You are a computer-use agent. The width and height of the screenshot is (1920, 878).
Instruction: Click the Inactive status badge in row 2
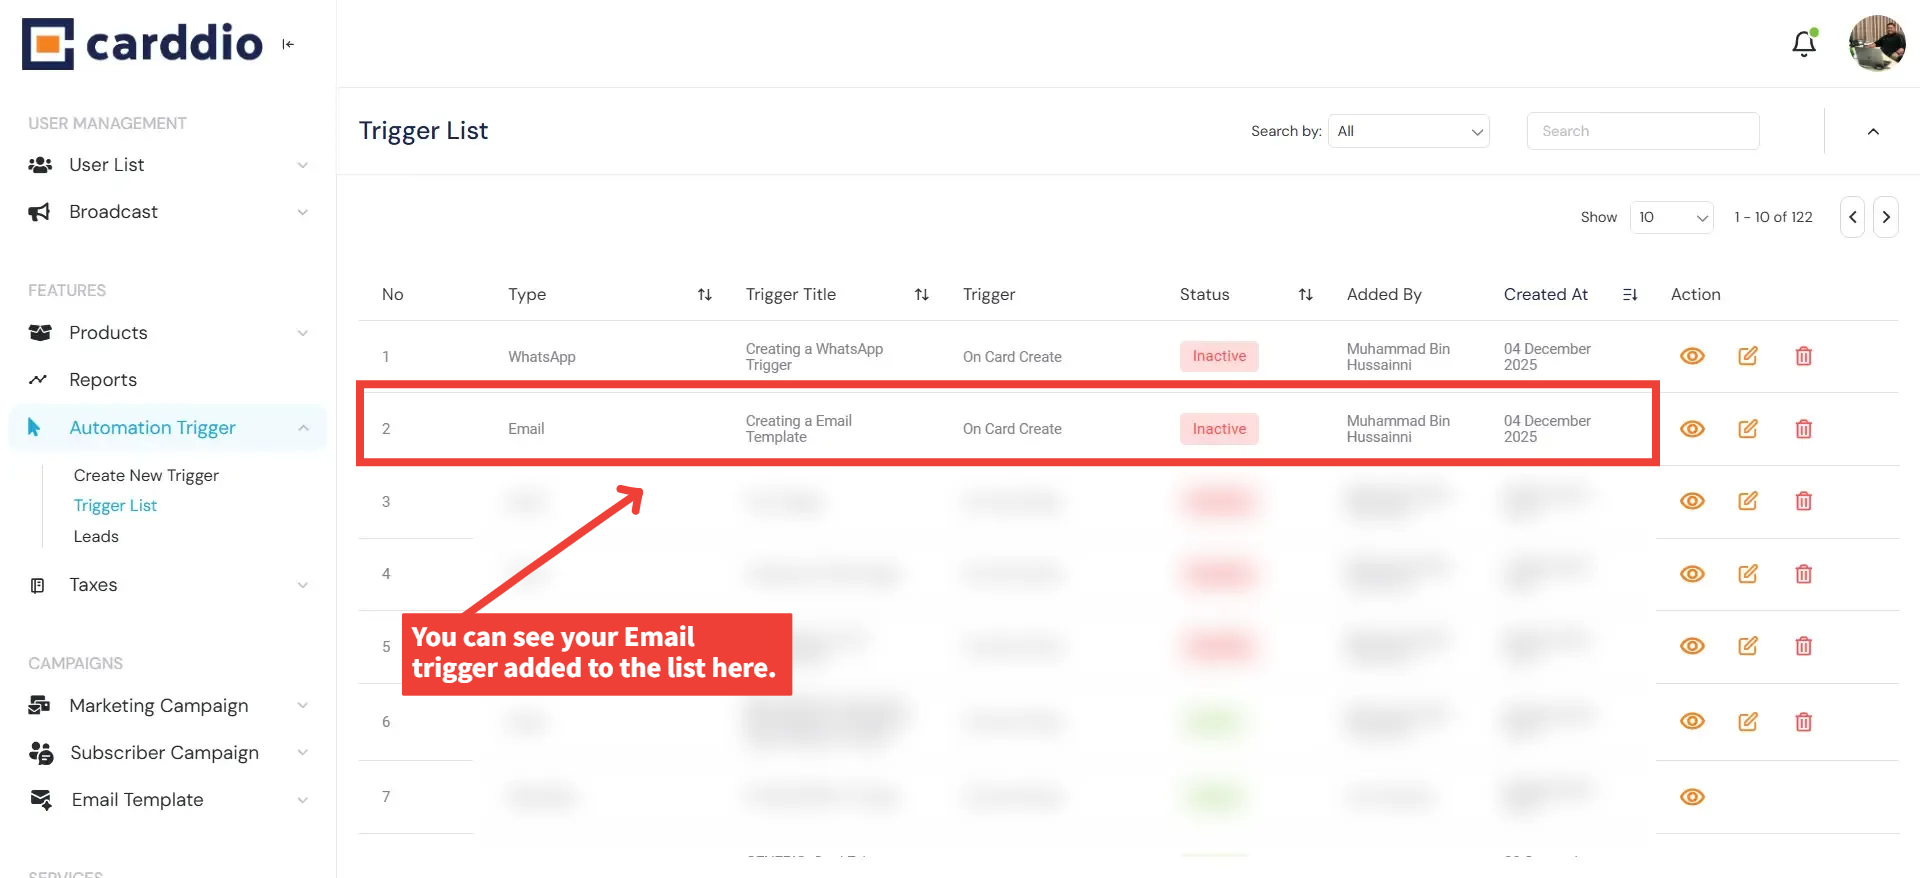pos(1219,429)
